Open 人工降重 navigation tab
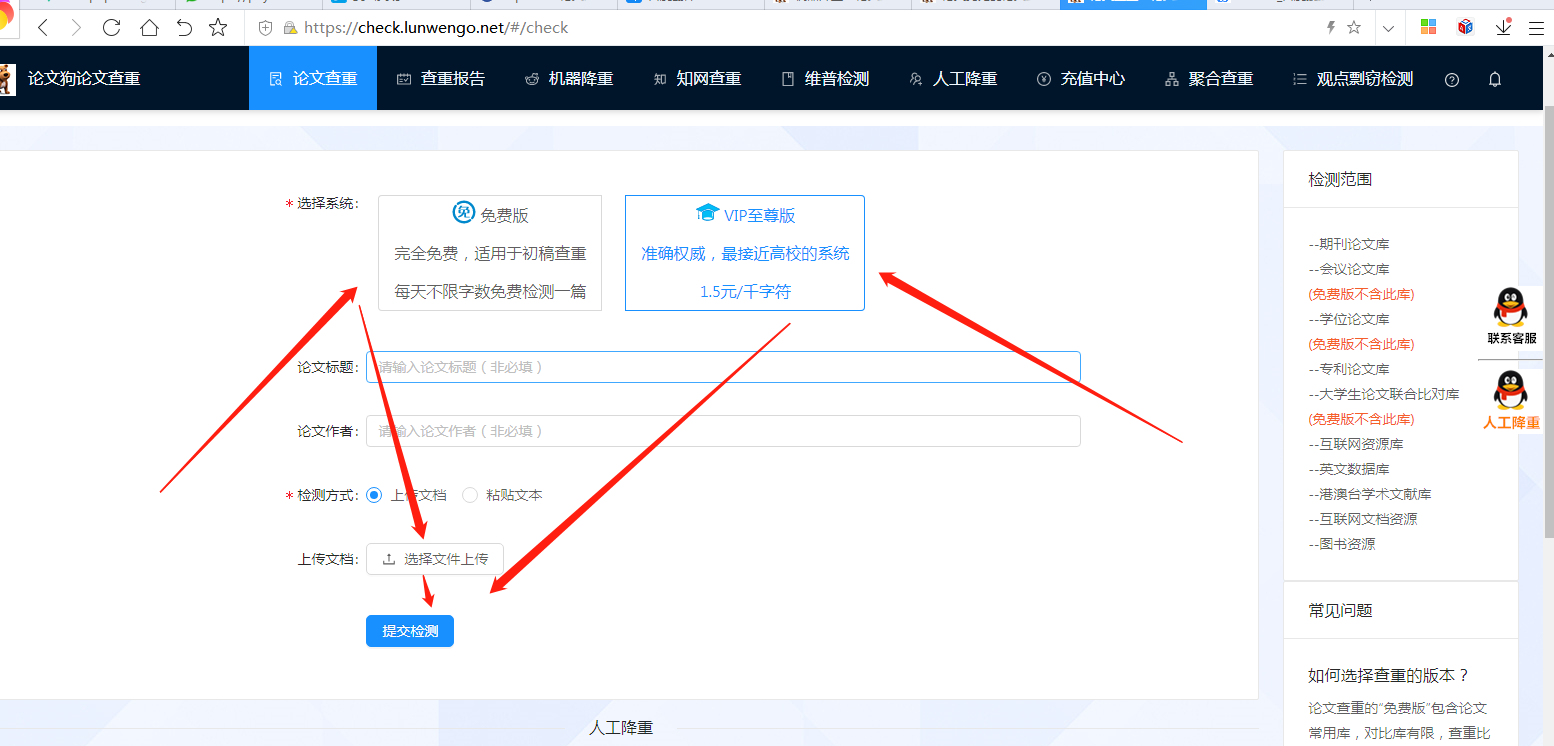1554x746 pixels. coord(953,78)
